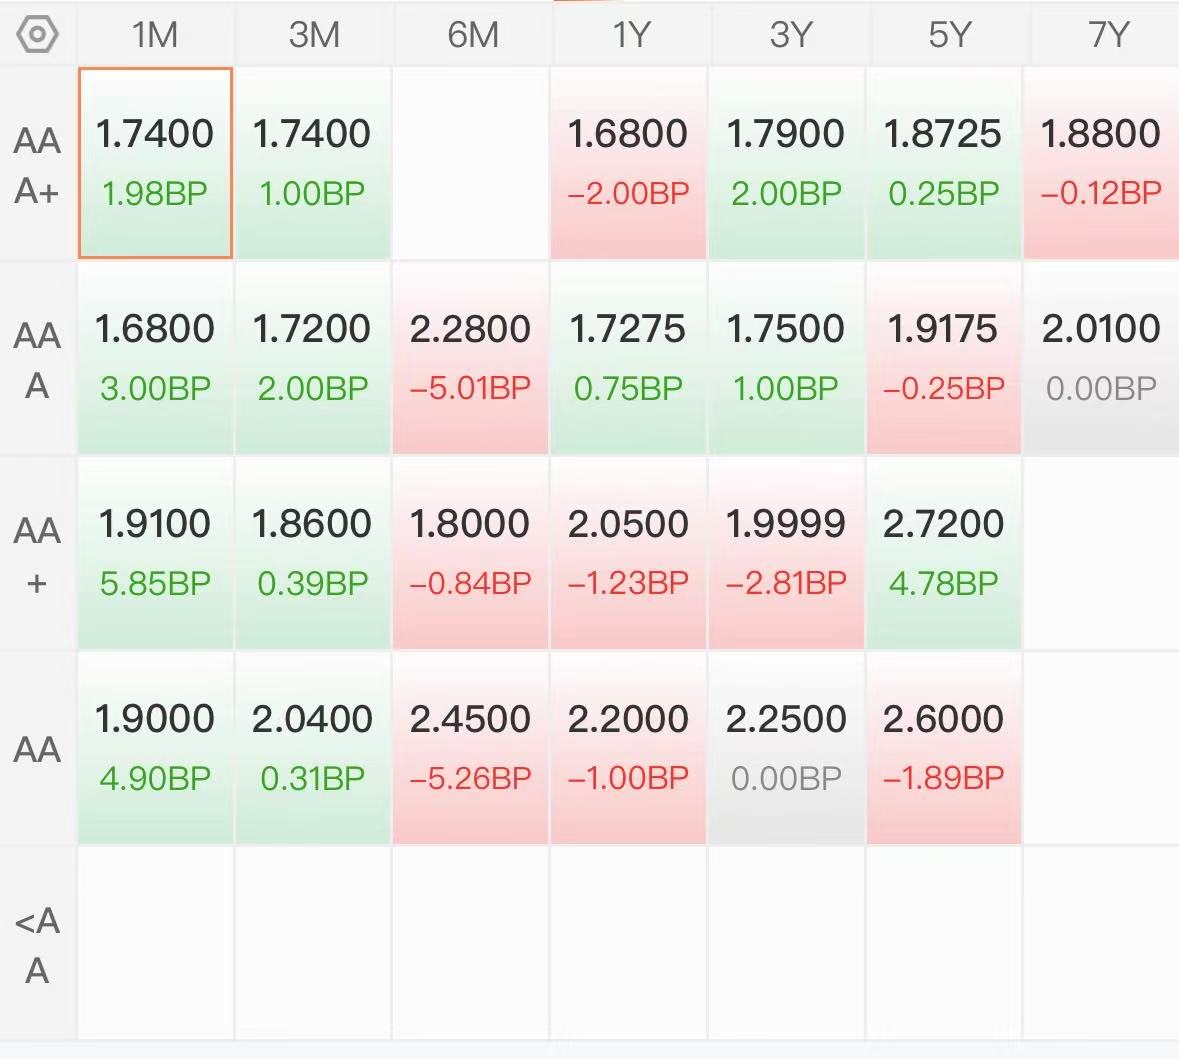Screen dimensions: 1179x1059
Task: Open the AA+ 5Y cell showing 2.7200
Action: tap(944, 553)
